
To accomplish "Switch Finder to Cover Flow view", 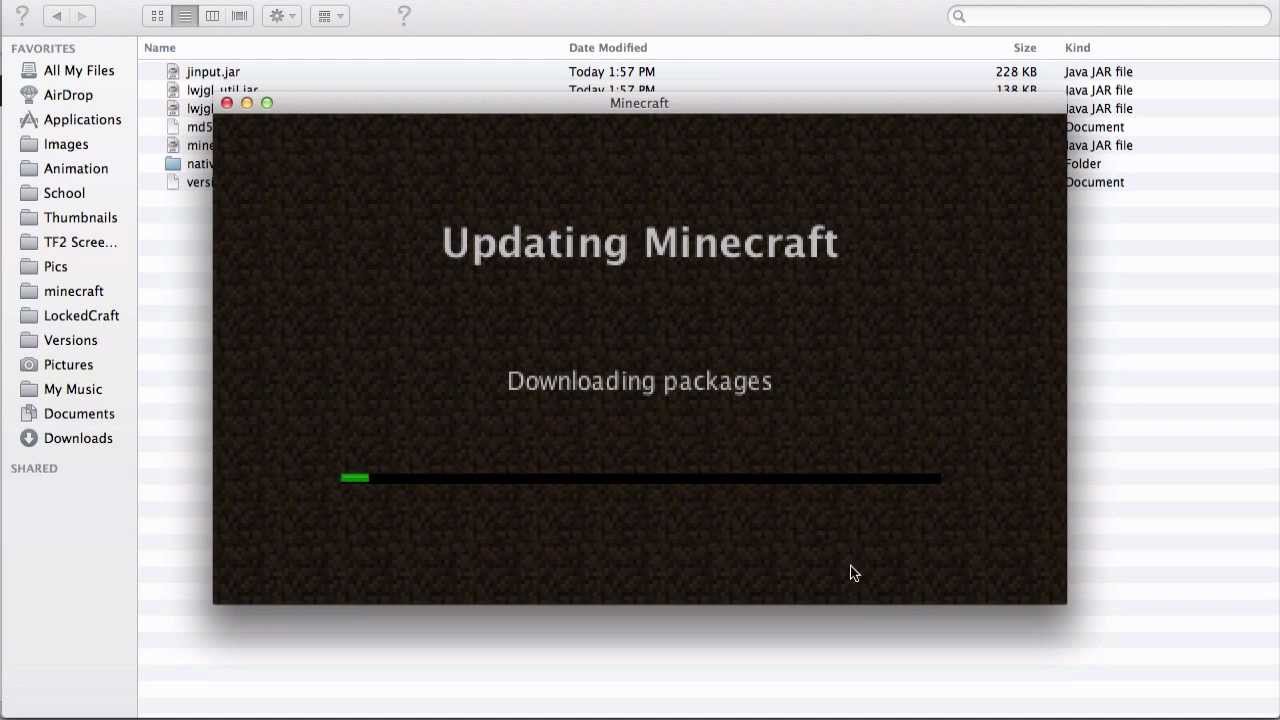I will point(239,16).
